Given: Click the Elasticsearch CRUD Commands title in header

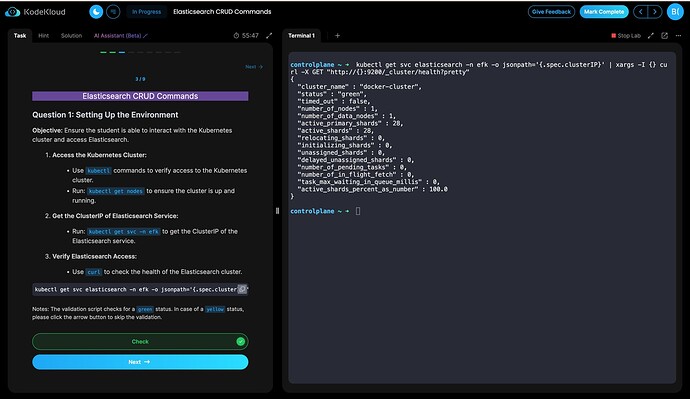Looking at the screenshot, I should (x=222, y=12).
